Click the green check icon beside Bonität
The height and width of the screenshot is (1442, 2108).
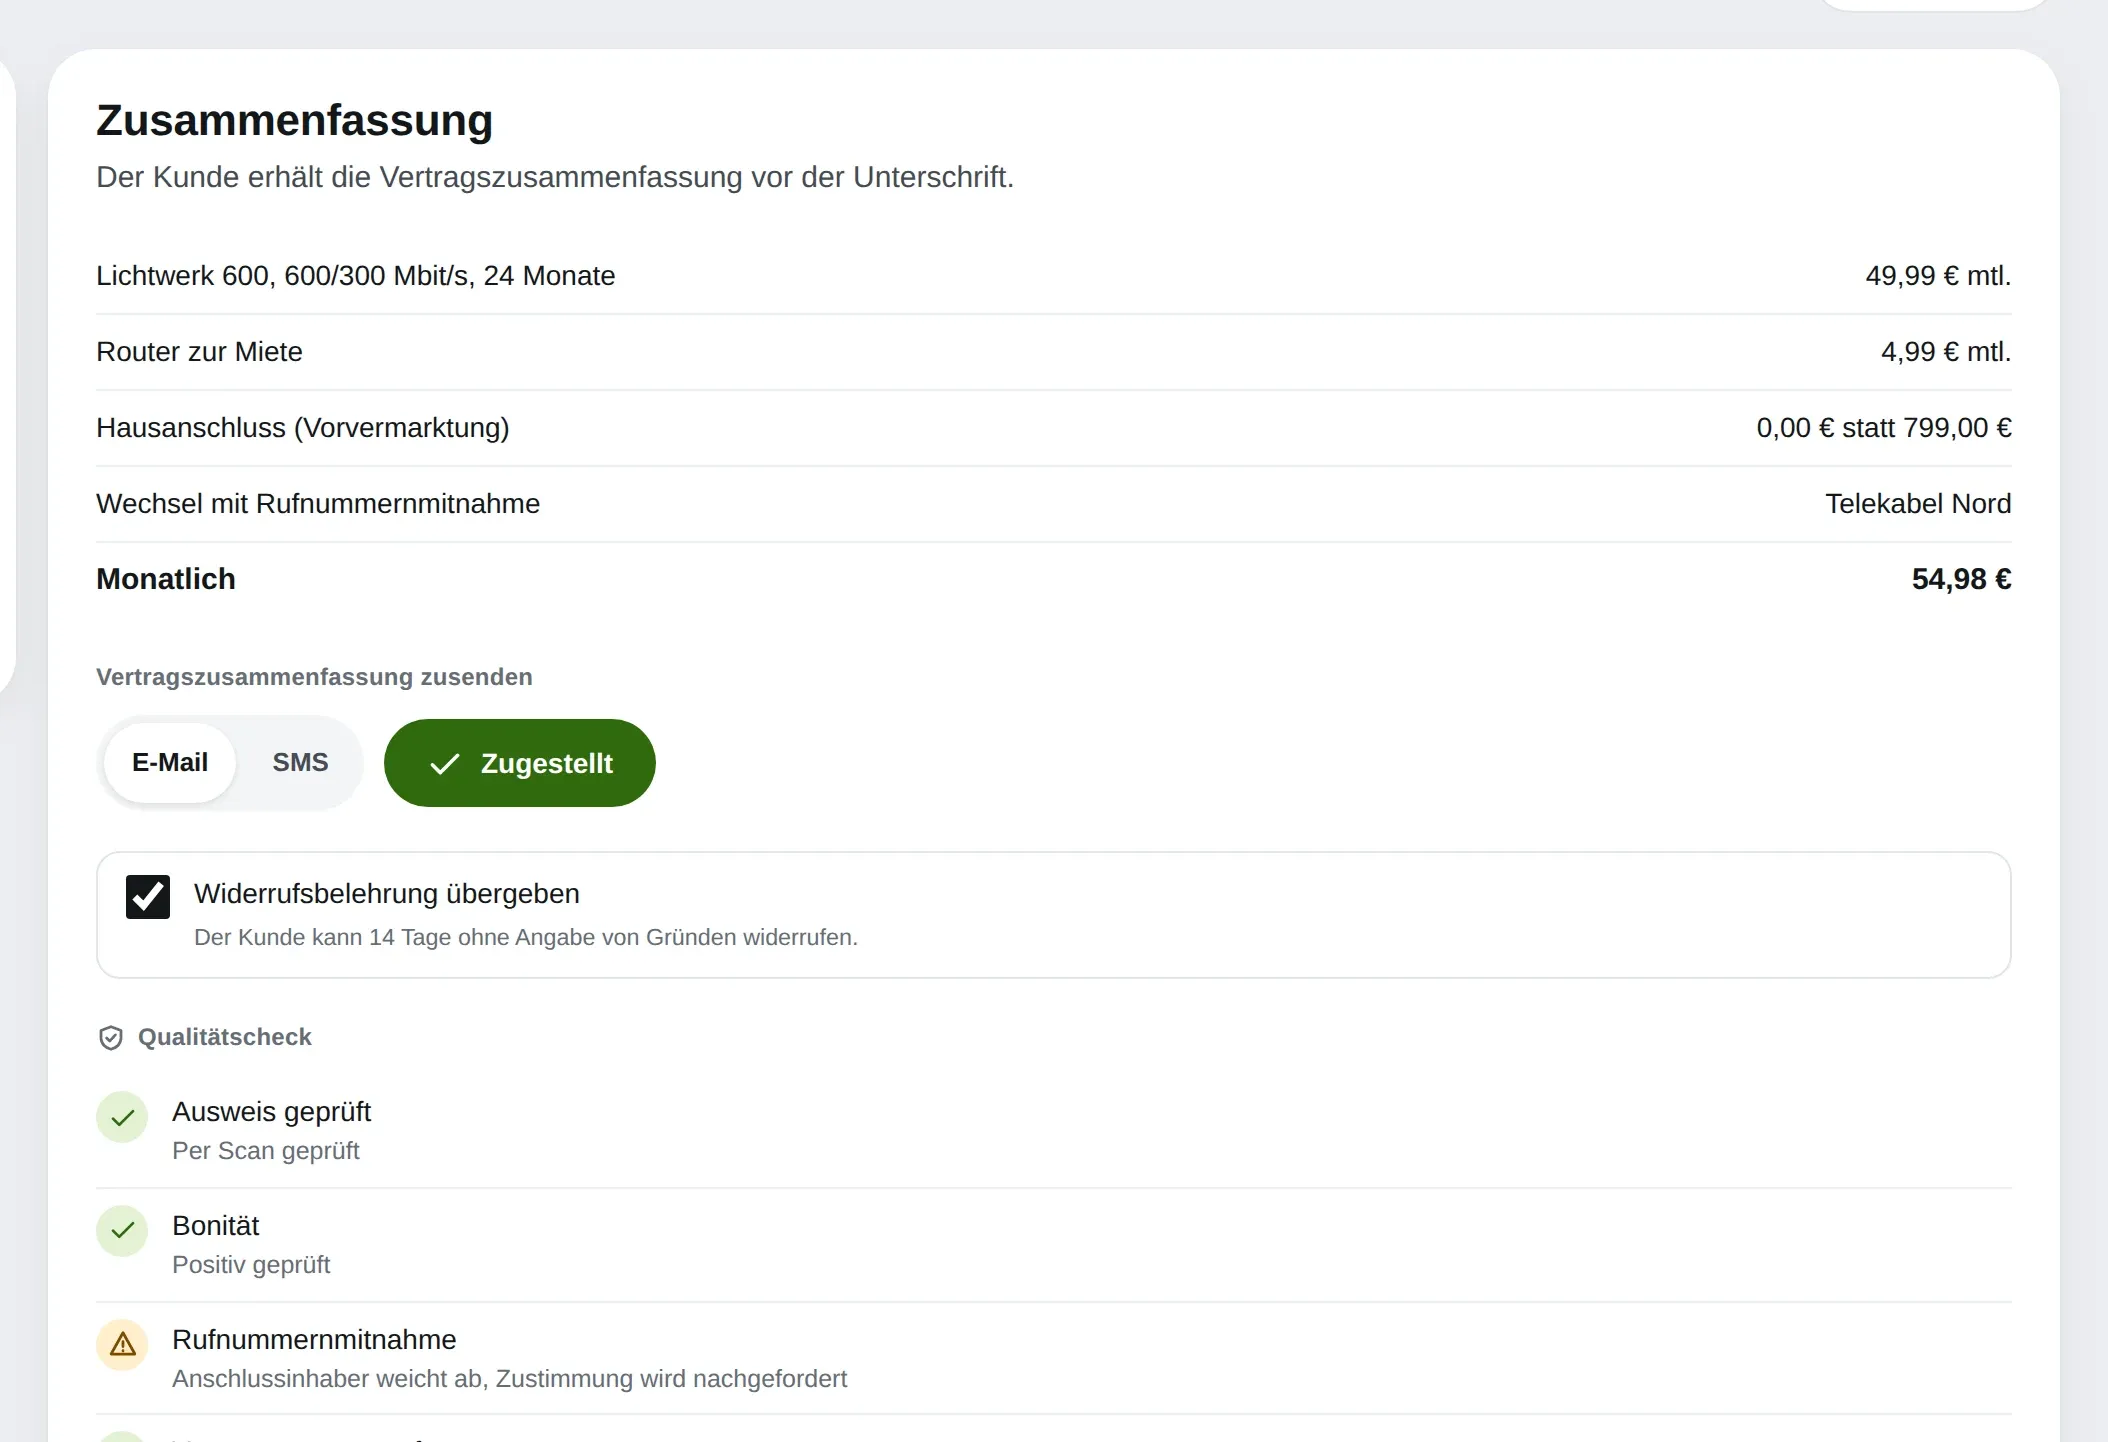pos(122,1231)
